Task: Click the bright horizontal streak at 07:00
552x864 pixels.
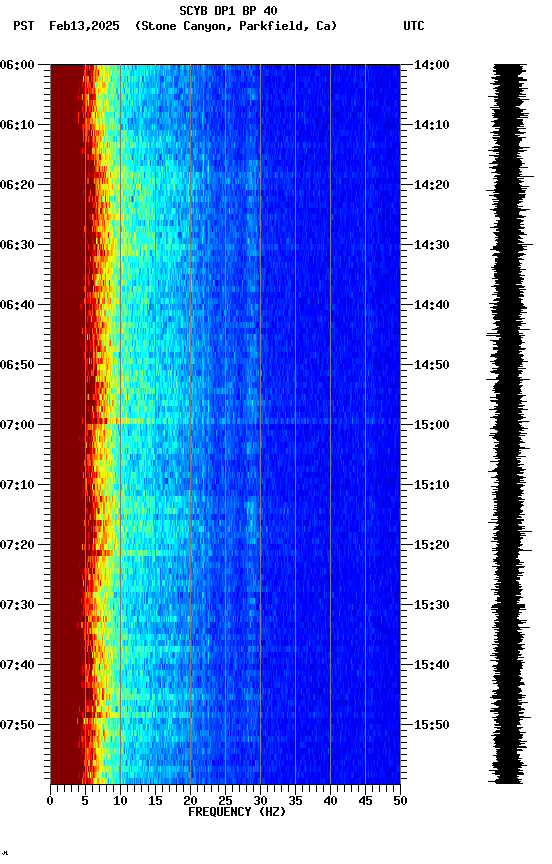Action: click(x=242, y=422)
